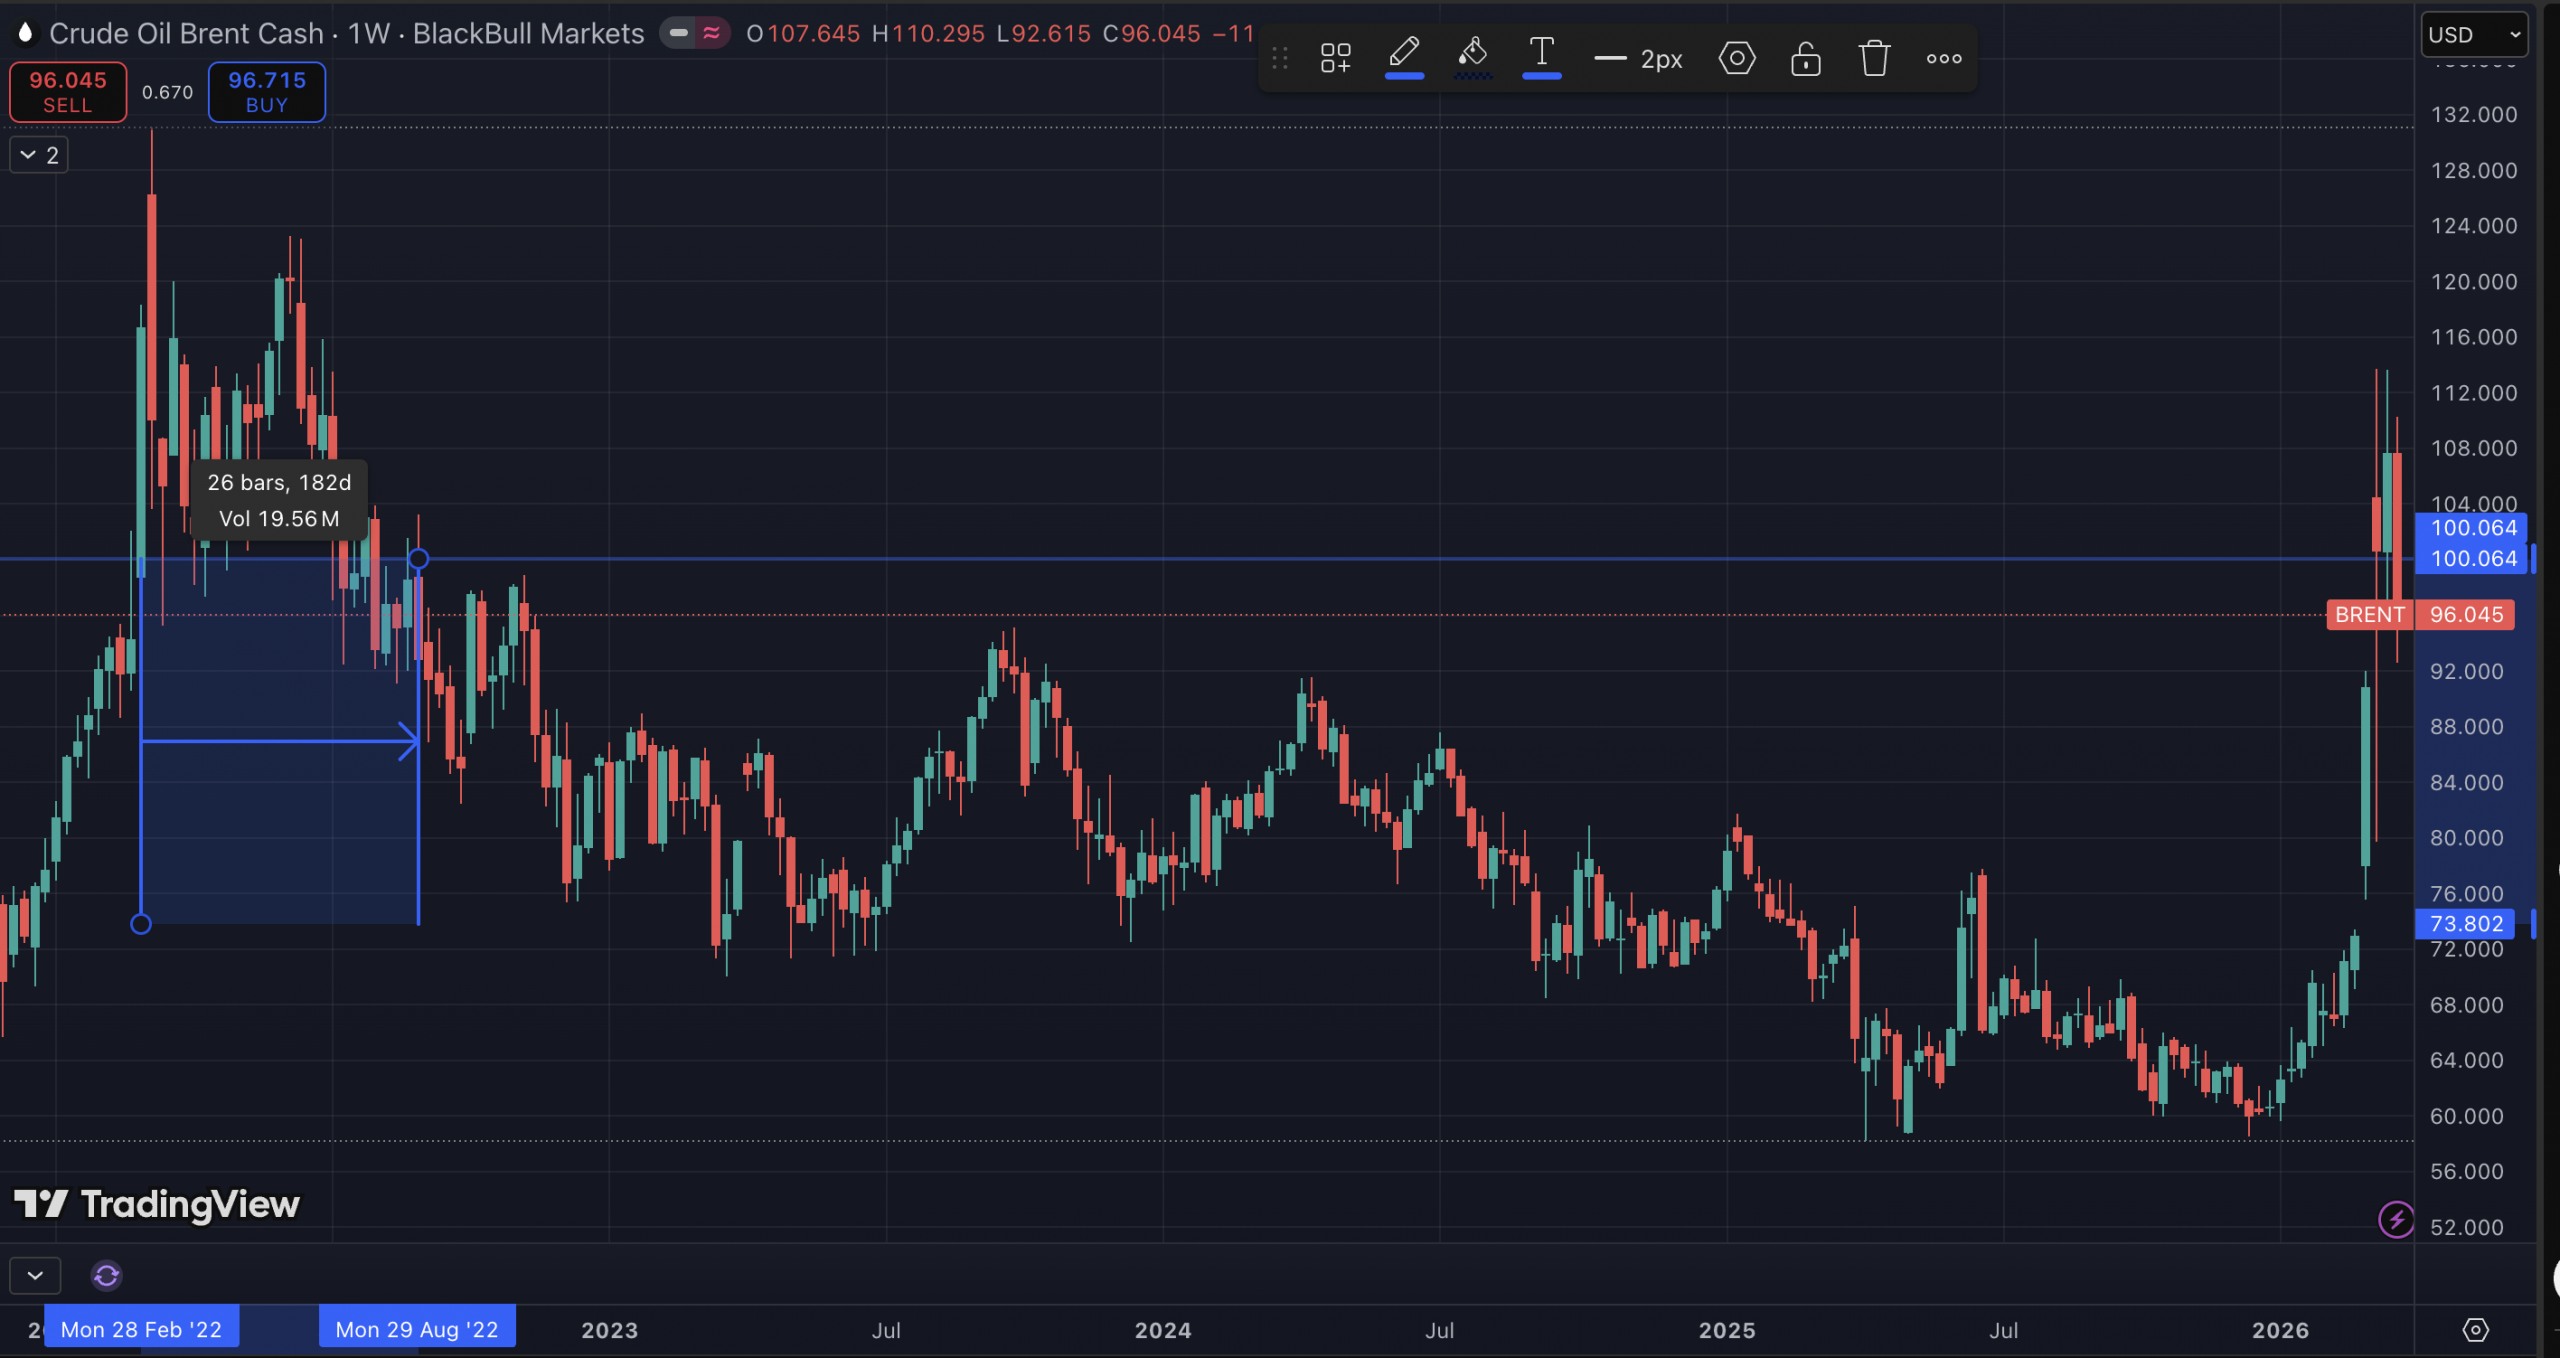
Task: Open the USD currency dropdown
Action: point(2474,35)
